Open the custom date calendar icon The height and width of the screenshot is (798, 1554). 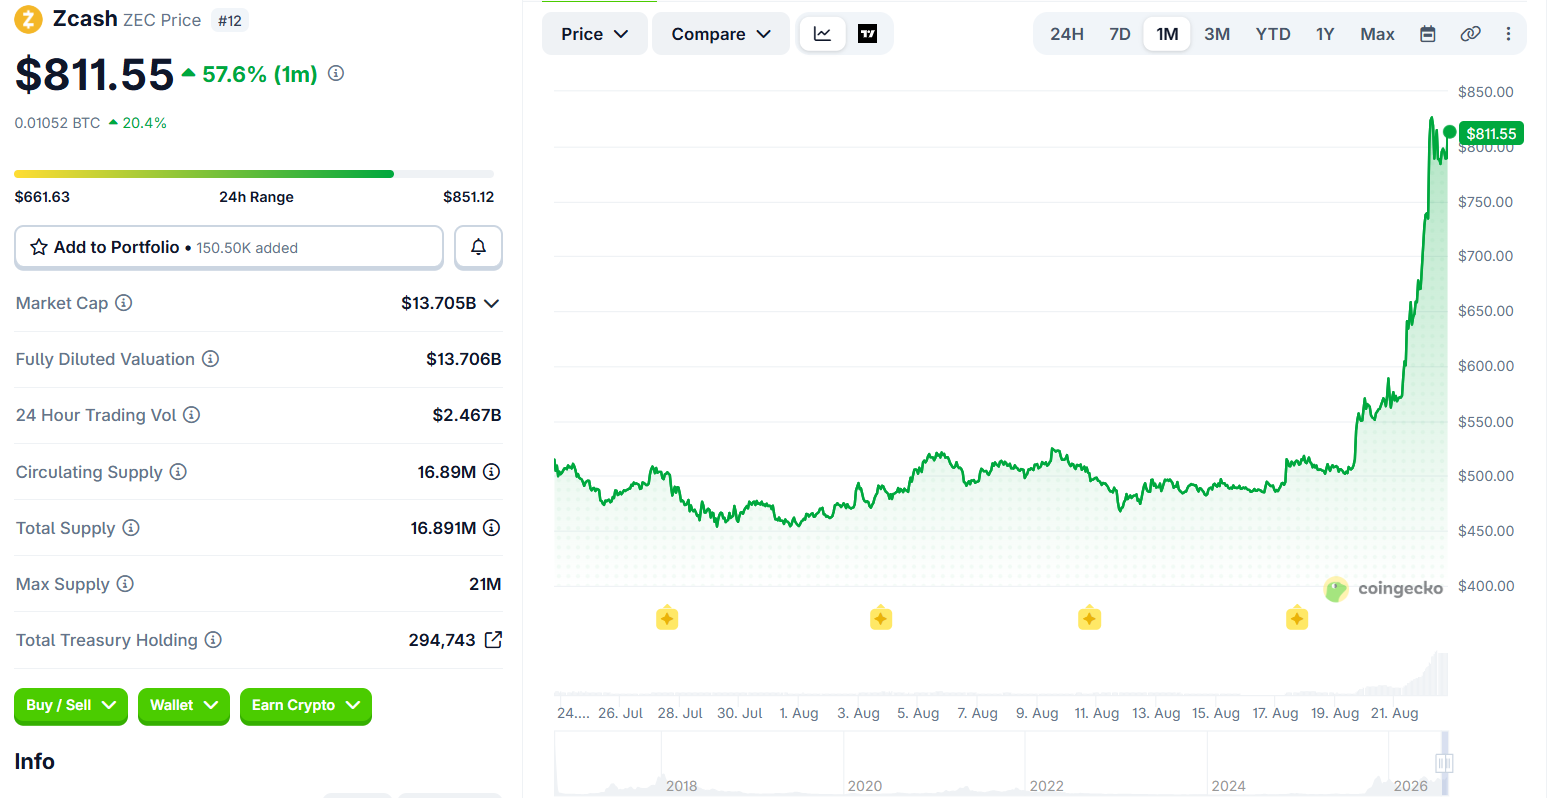pyautogui.click(x=1428, y=34)
